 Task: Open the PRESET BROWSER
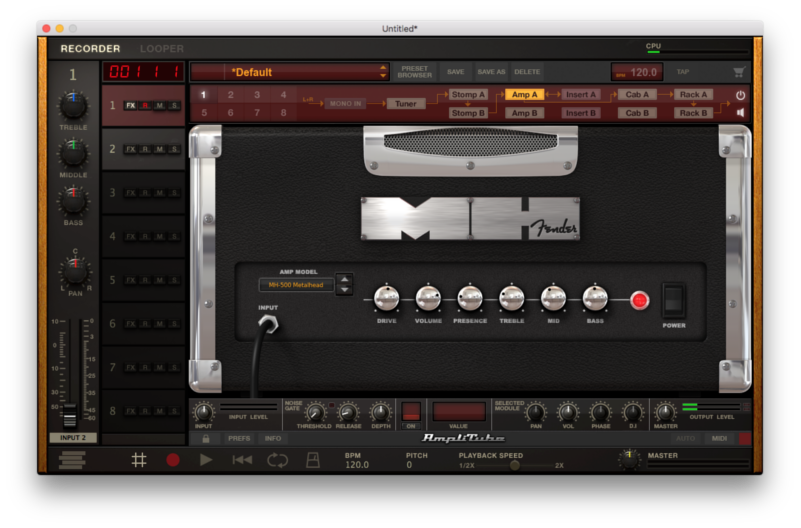(414, 72)
